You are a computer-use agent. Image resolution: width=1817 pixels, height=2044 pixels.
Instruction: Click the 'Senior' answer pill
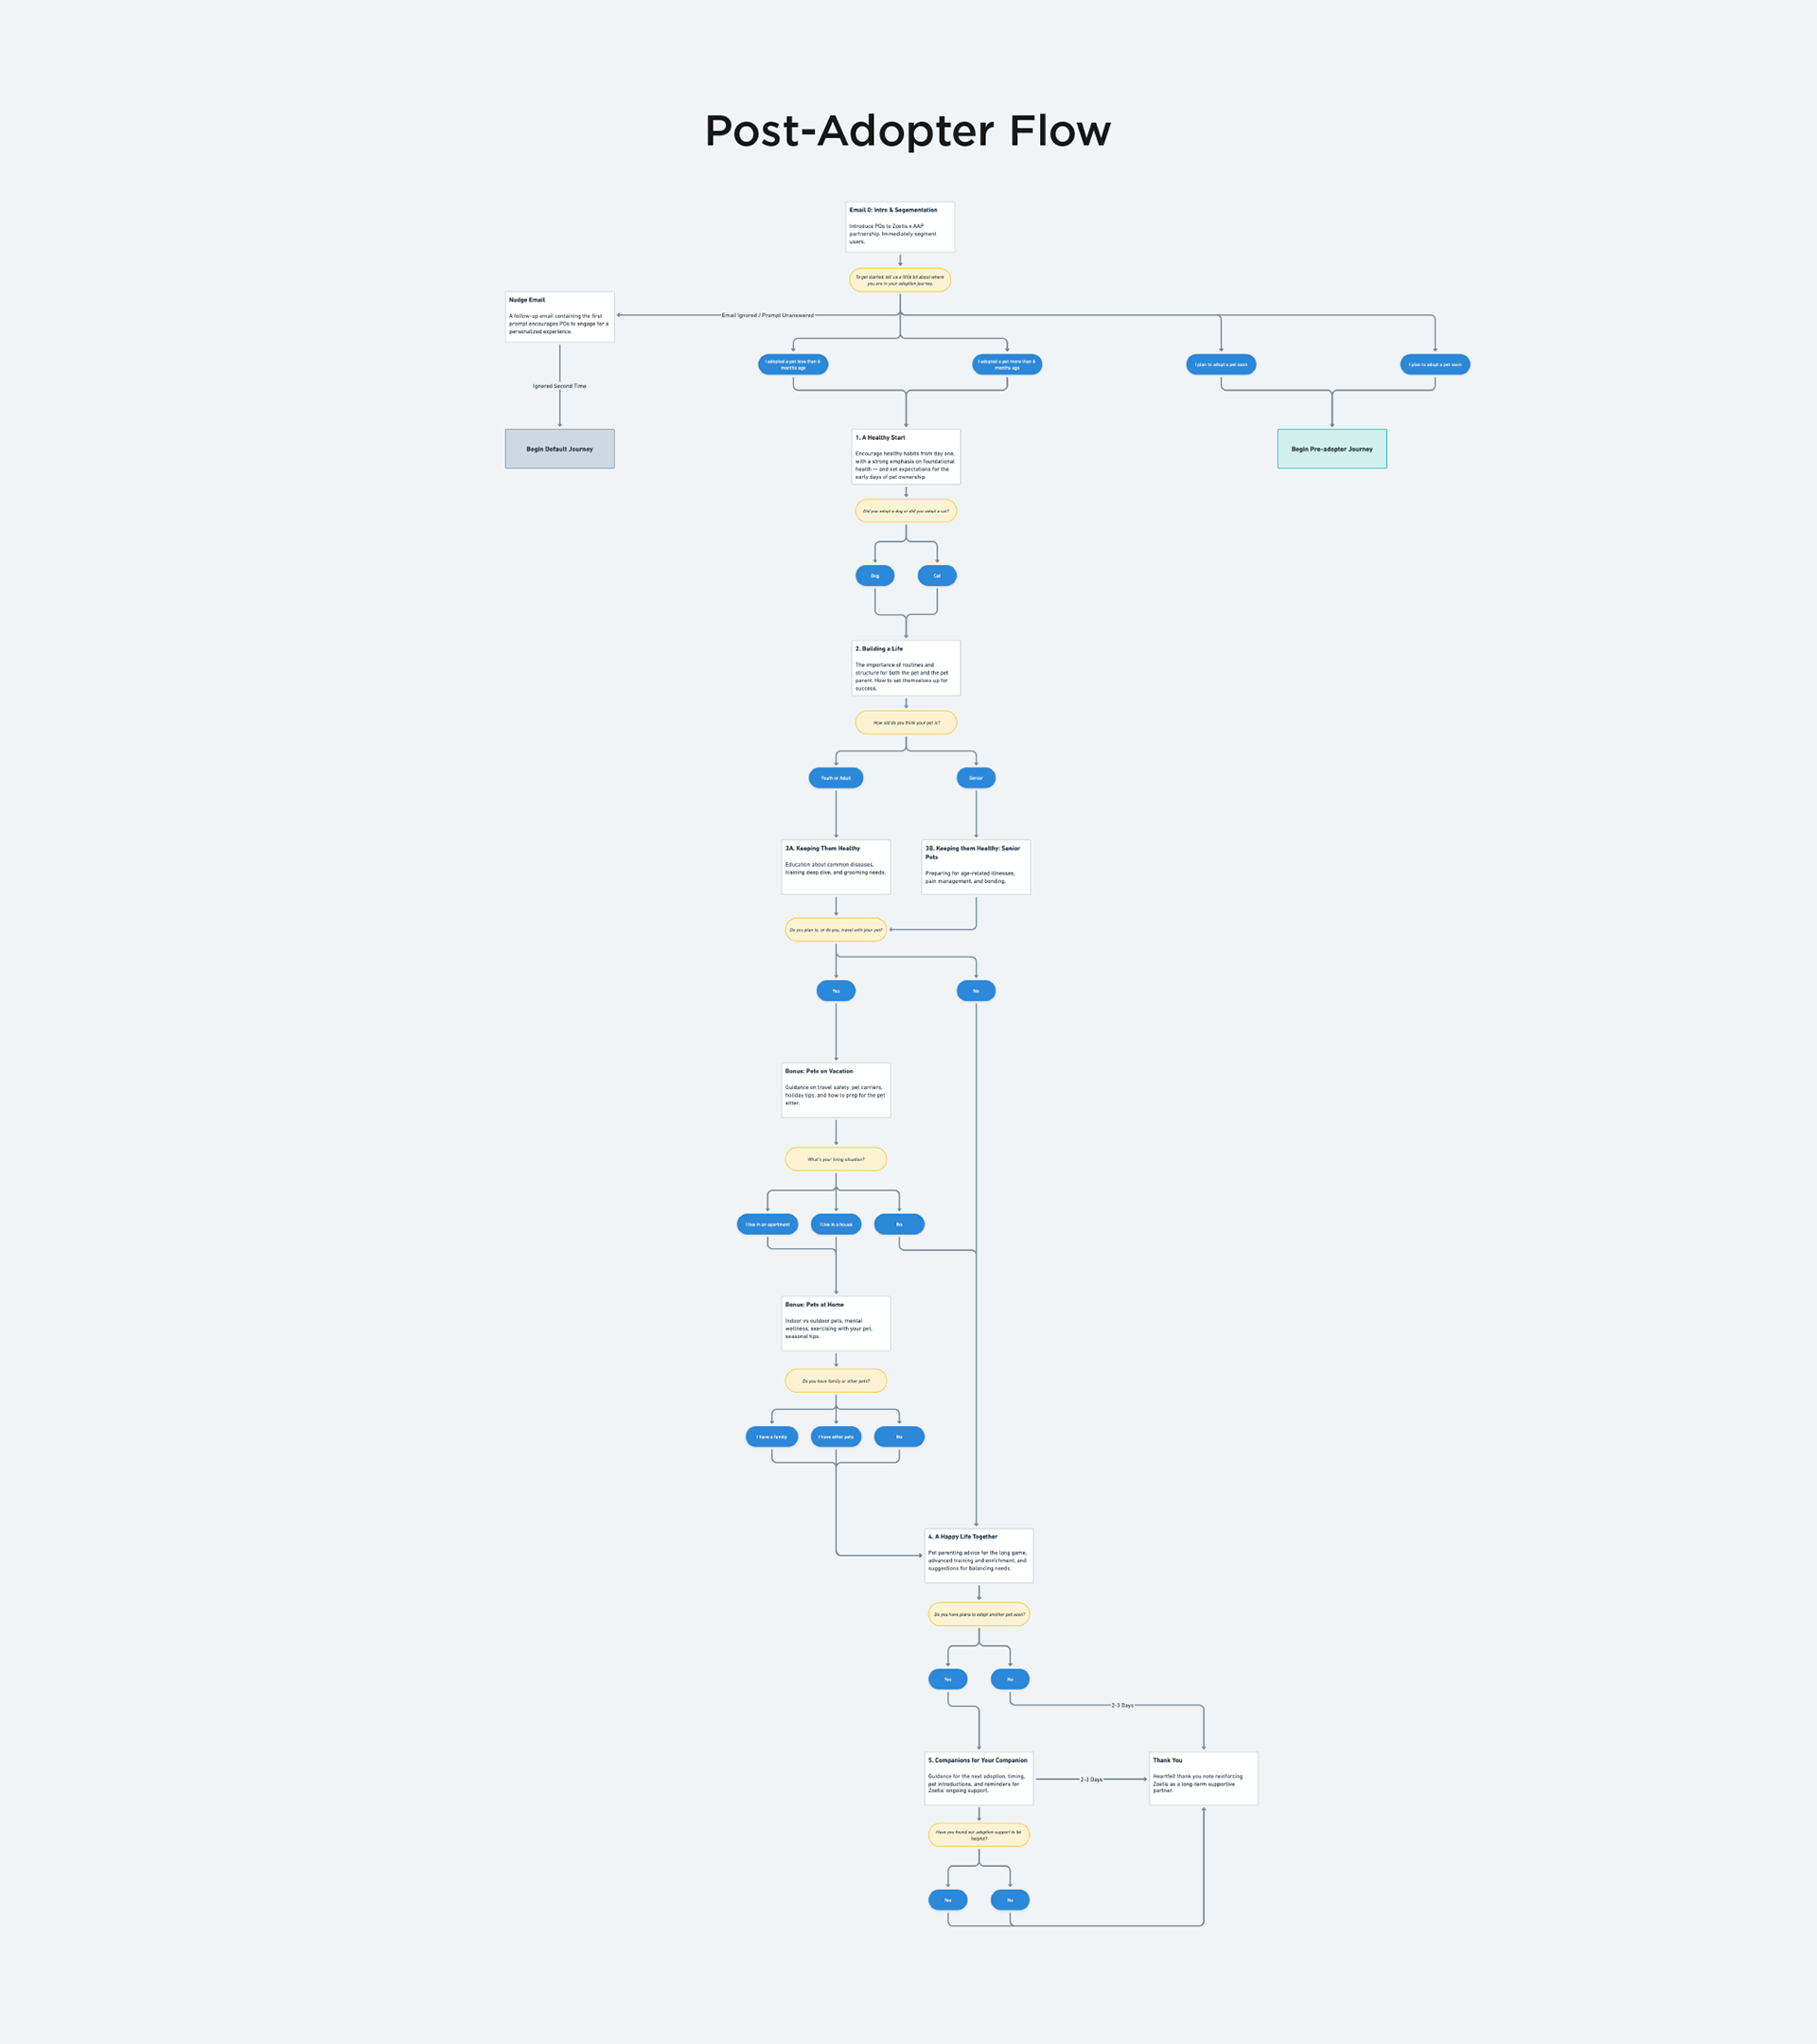point(976,778)
